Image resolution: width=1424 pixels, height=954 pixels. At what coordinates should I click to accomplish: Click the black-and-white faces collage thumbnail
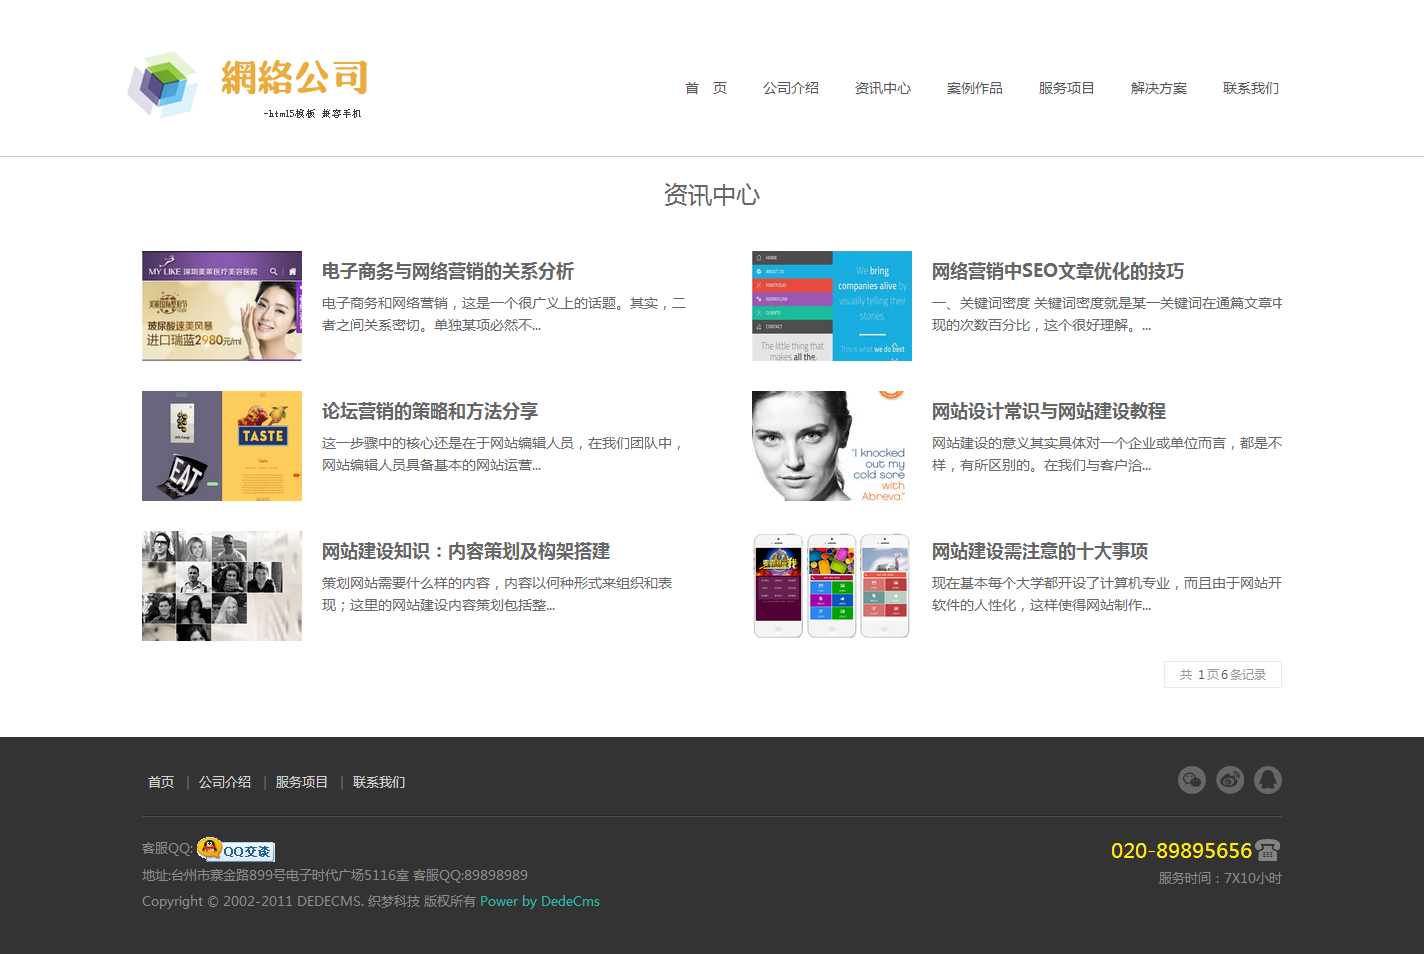(x=222, y=586)
